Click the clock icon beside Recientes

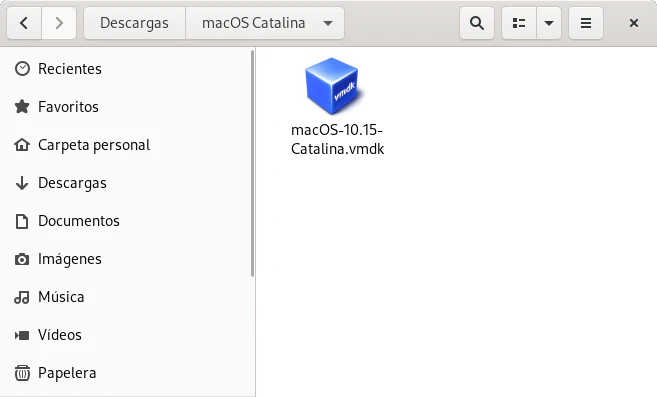point(22,69)
